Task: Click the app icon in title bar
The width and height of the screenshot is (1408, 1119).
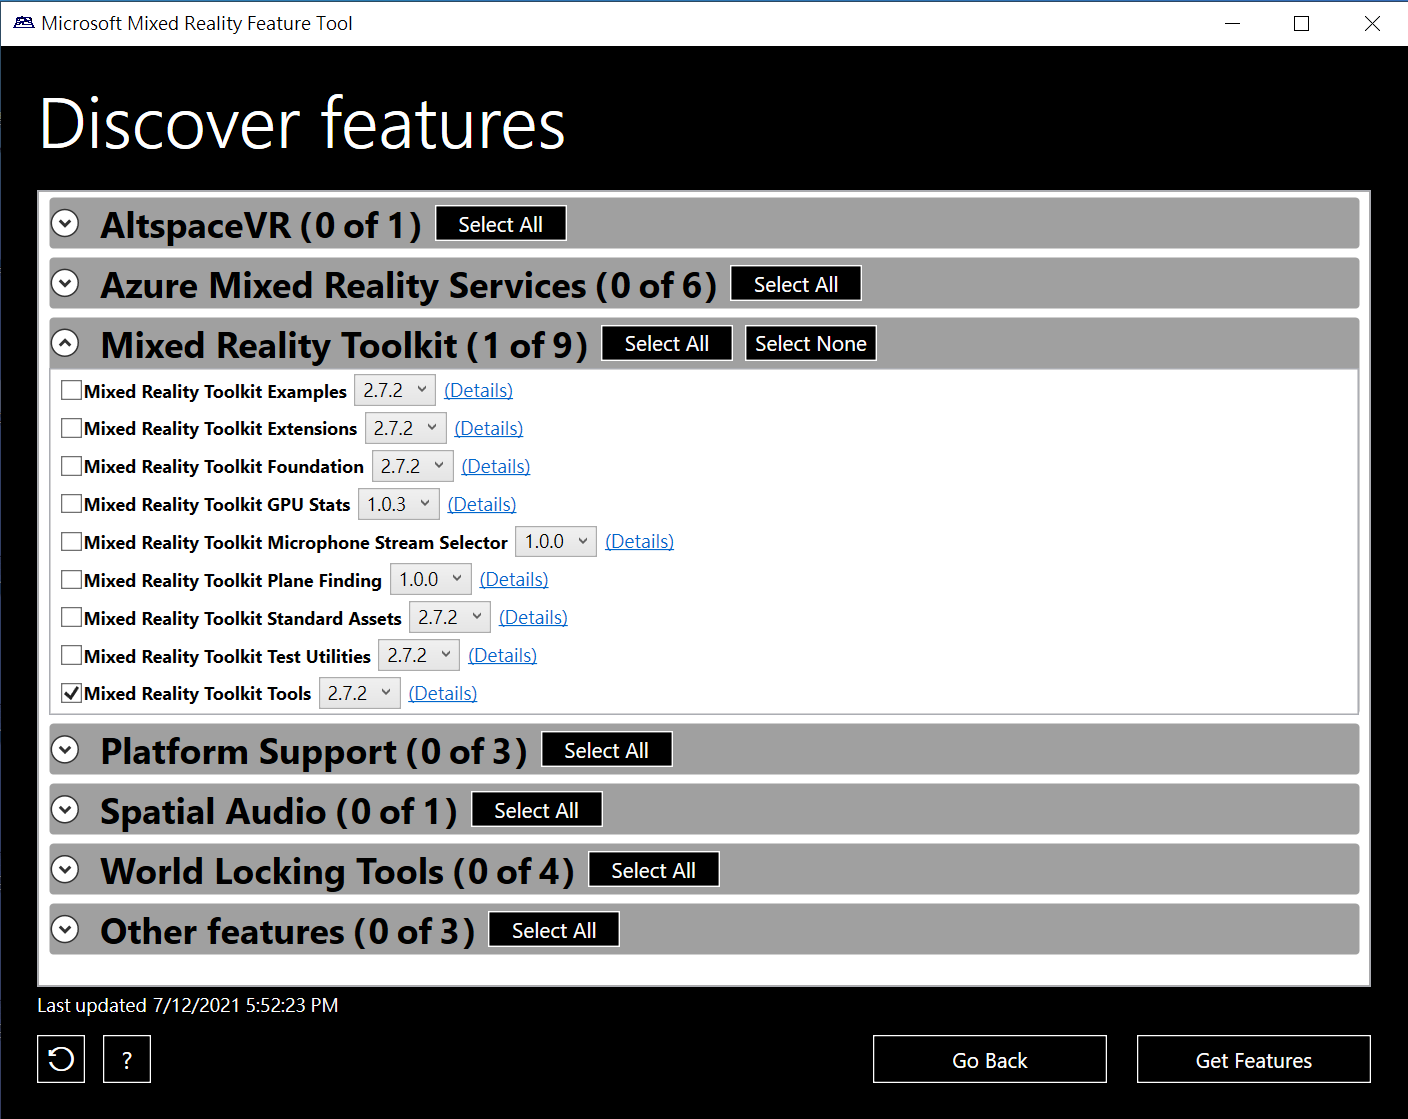Action: tap(24, 23)
